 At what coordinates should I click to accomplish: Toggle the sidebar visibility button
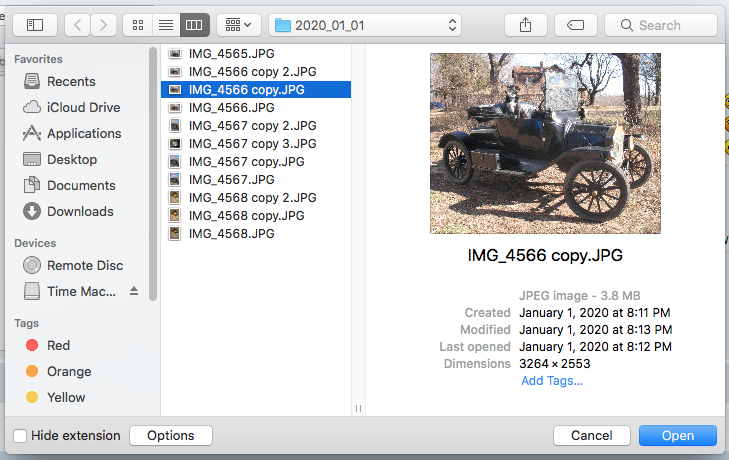pos(35,25)
